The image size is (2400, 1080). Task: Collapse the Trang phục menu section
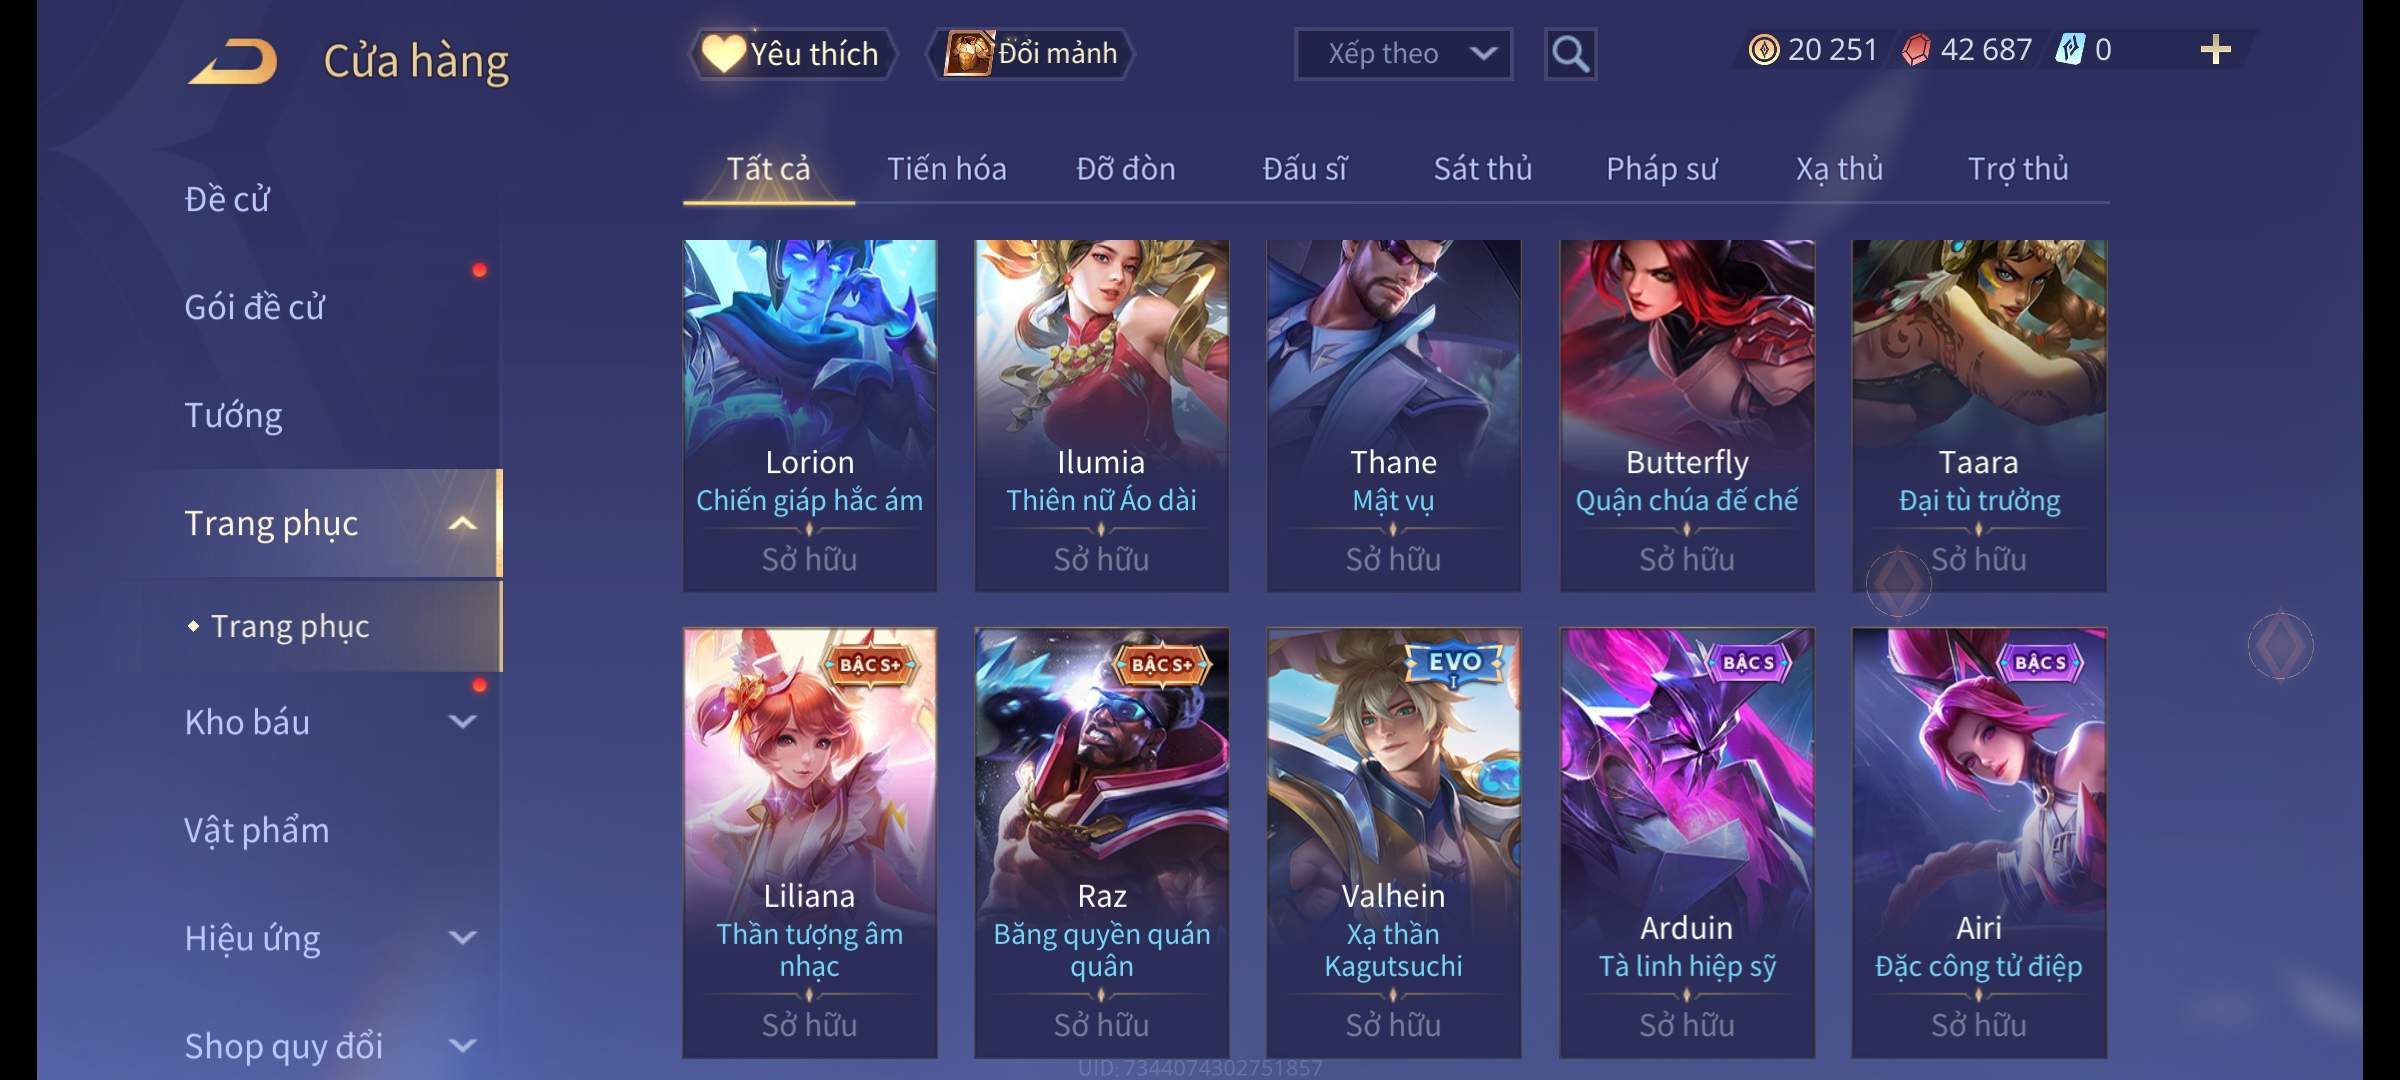click(462, 523)
